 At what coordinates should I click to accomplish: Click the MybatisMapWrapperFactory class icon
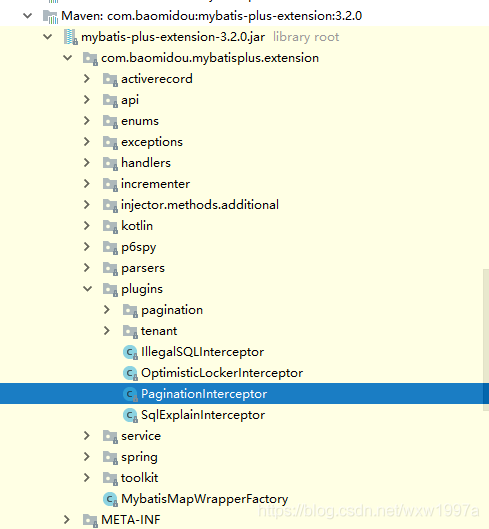tap(110, 499)
